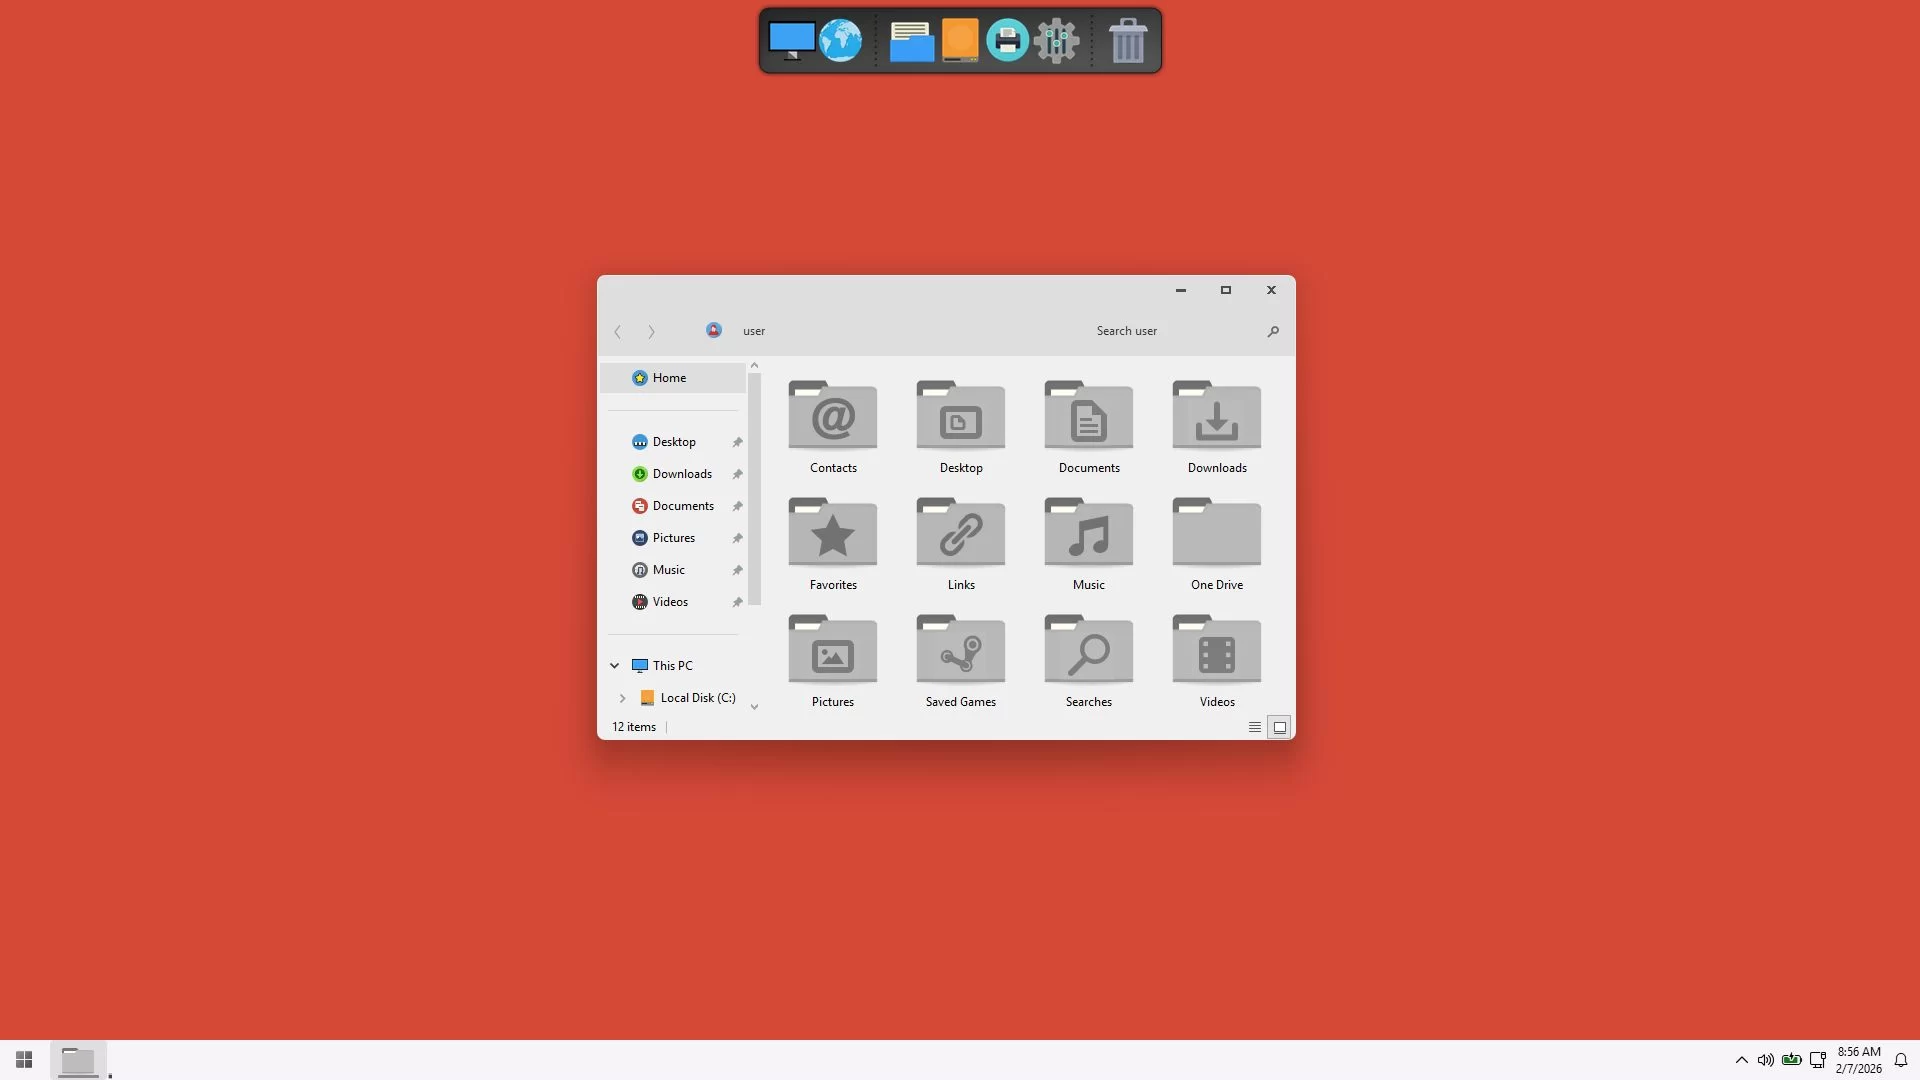Switch to large icons view
The height and width of the screenshot is (1080, 1920).
1279,727
